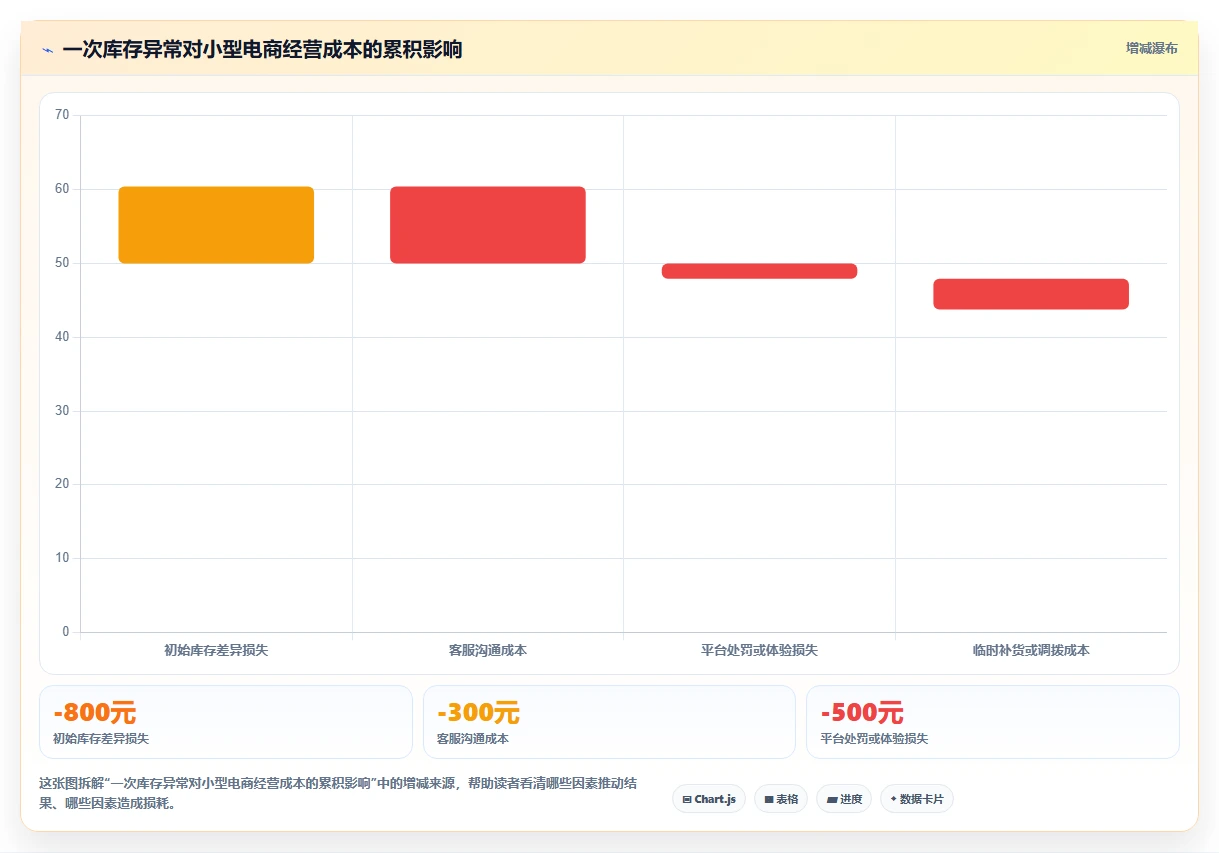Click the y-axis value 60
This screenshot has height=853, width=1219.
tap(62, 189)
